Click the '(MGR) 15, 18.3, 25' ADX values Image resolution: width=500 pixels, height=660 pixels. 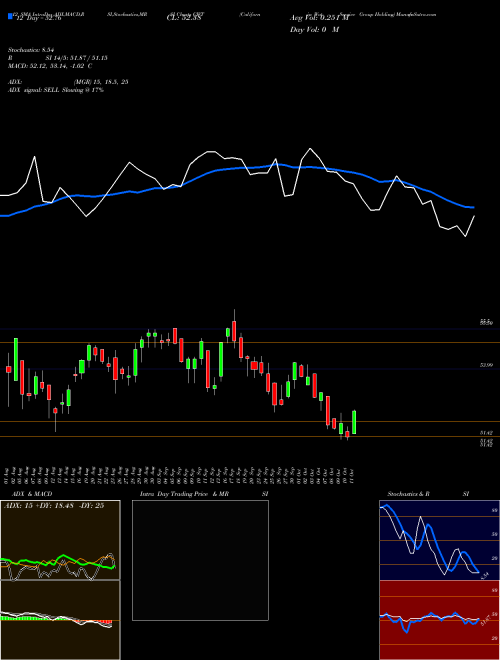click(x=101, y=82)
